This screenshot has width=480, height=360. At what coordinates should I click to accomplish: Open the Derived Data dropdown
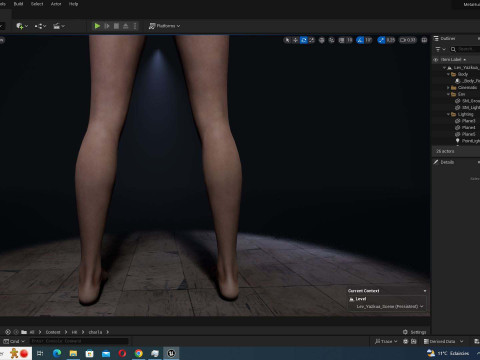(x=443, y=341)
